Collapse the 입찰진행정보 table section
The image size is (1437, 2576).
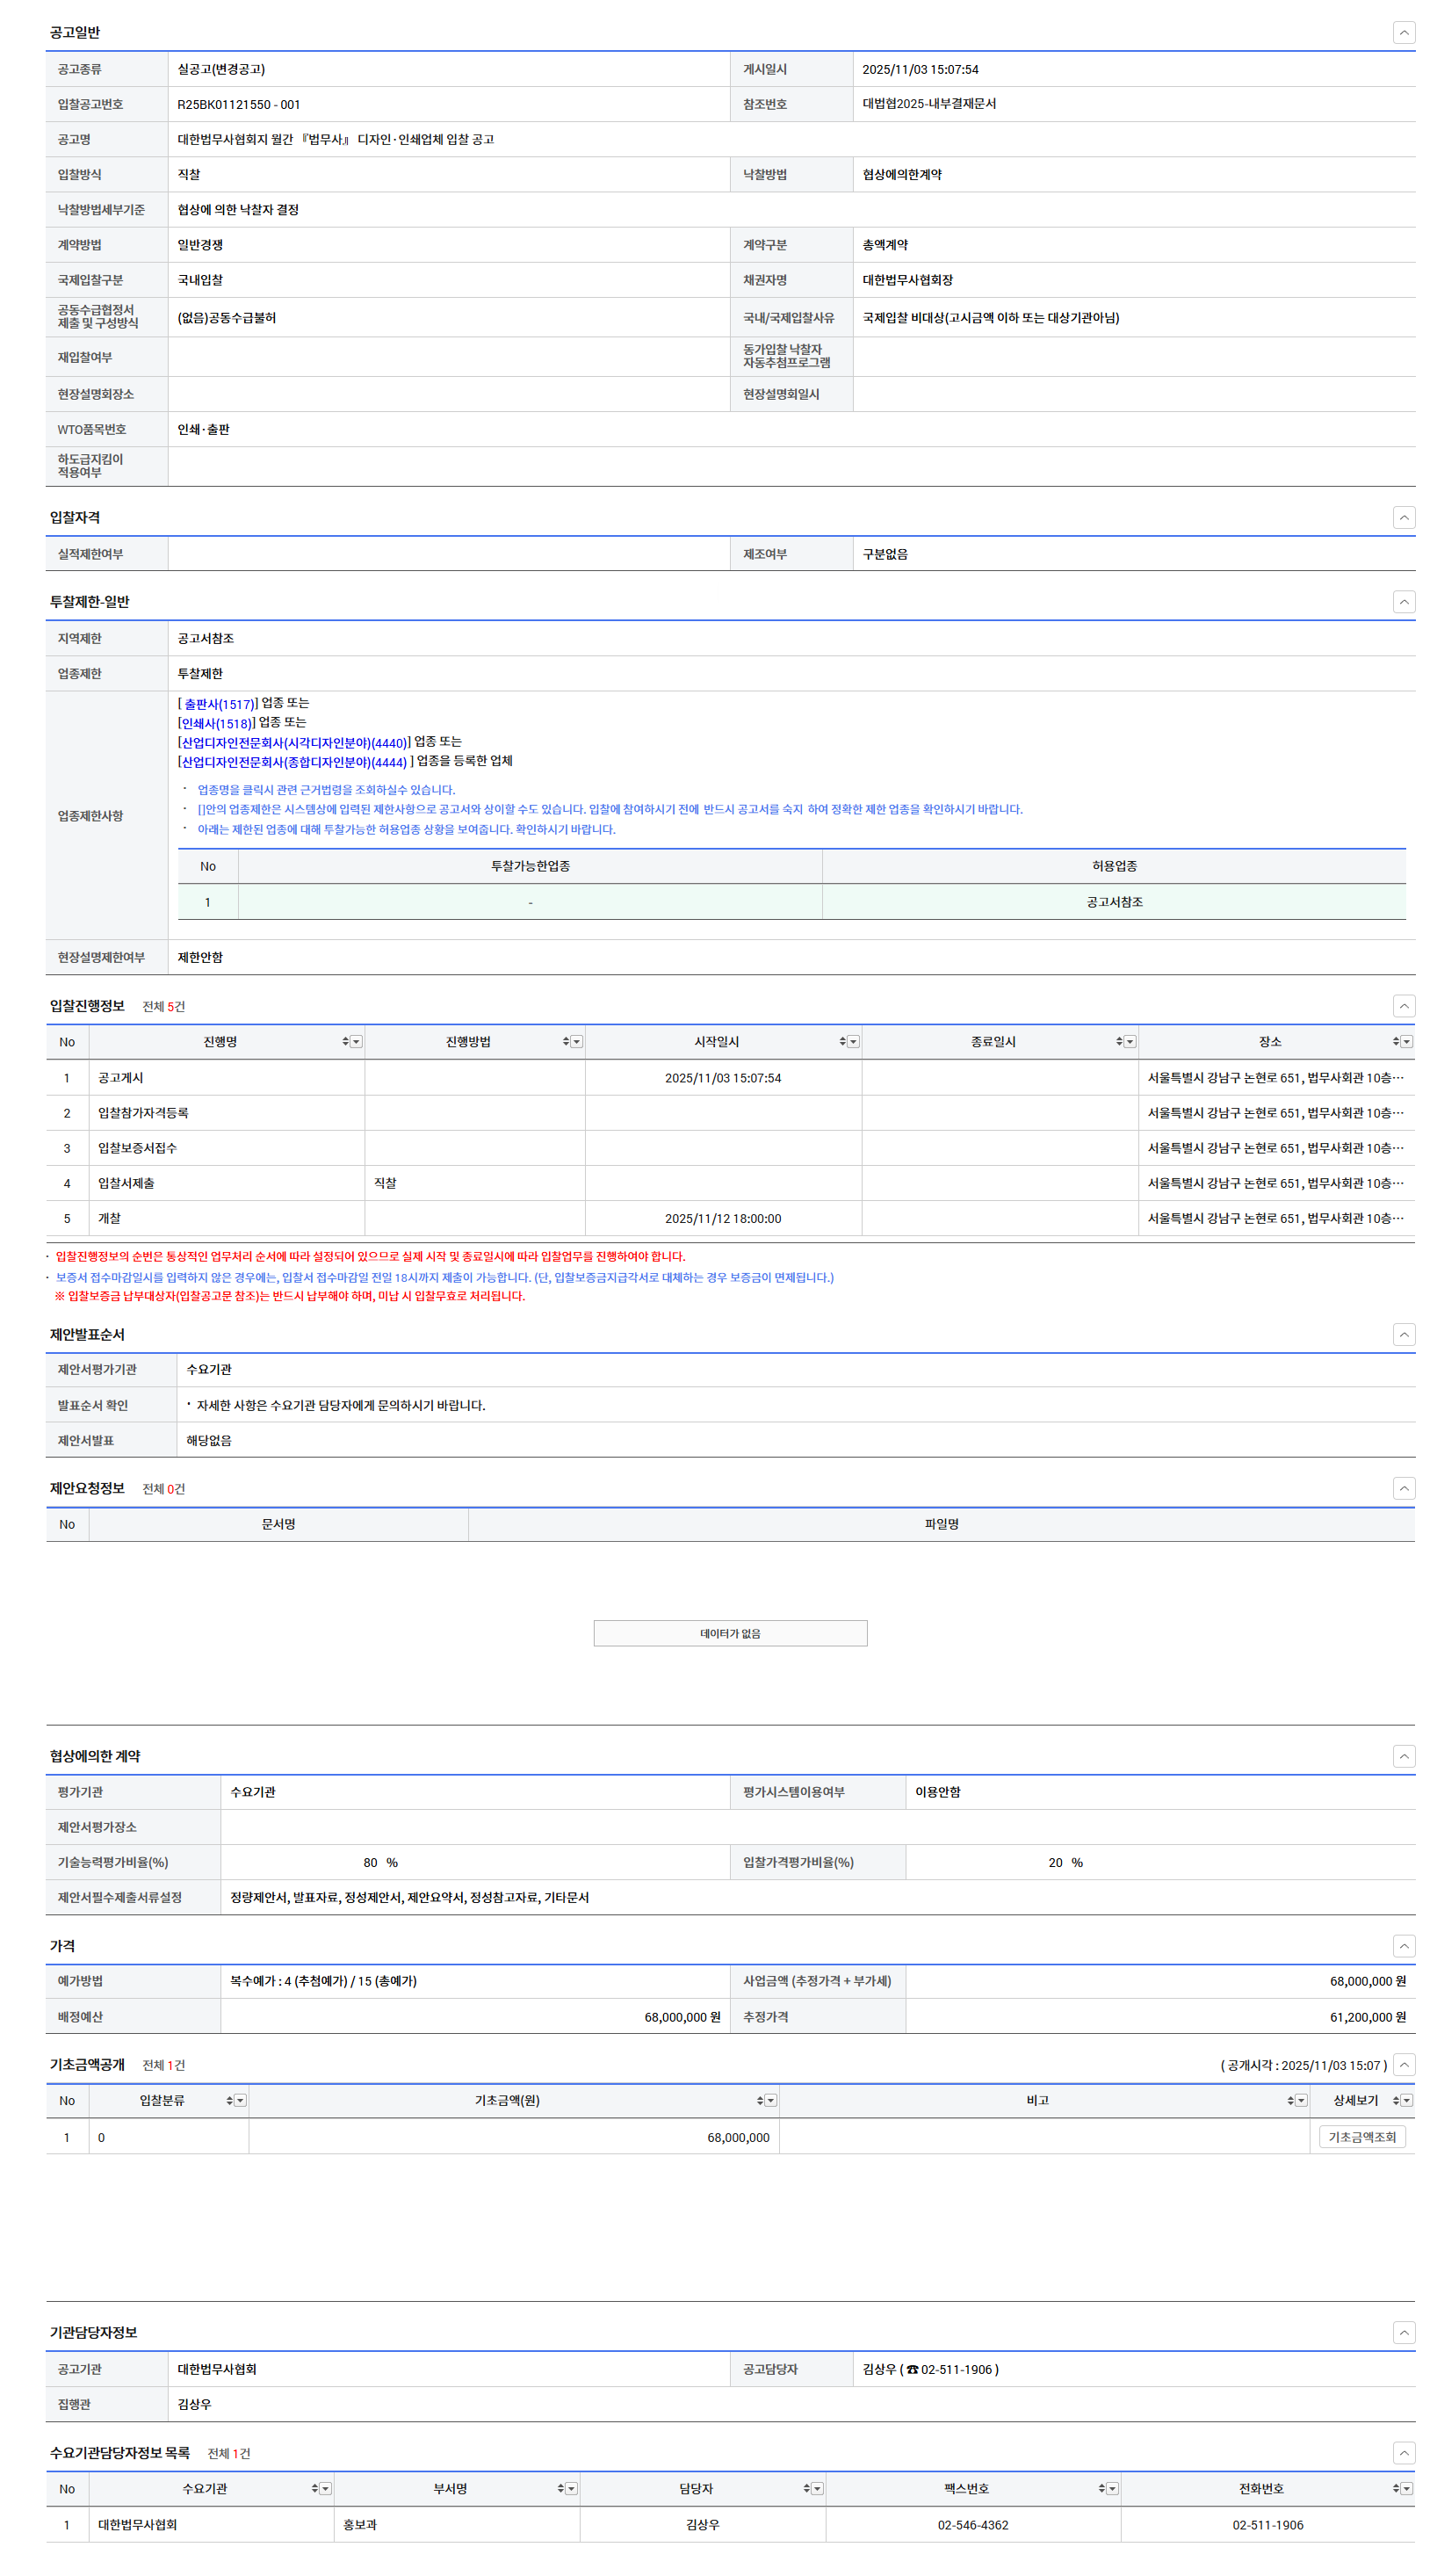point(1403,1006)
